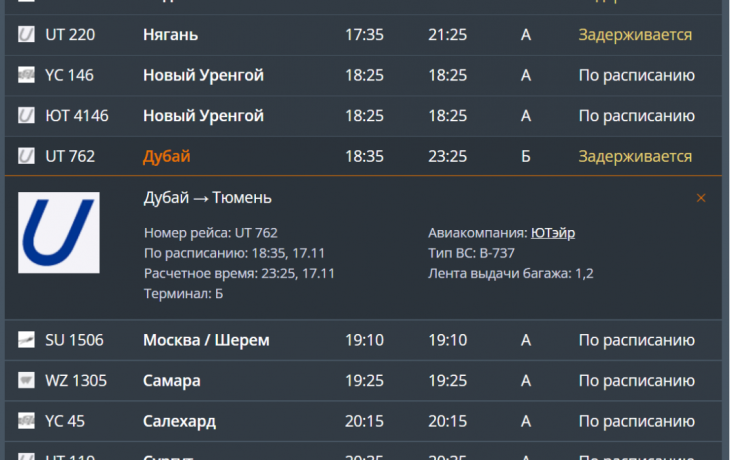Select the YC 146 Новый Уренгой row
The width and height of the screenshot is (730, 460).
point(203,76)
